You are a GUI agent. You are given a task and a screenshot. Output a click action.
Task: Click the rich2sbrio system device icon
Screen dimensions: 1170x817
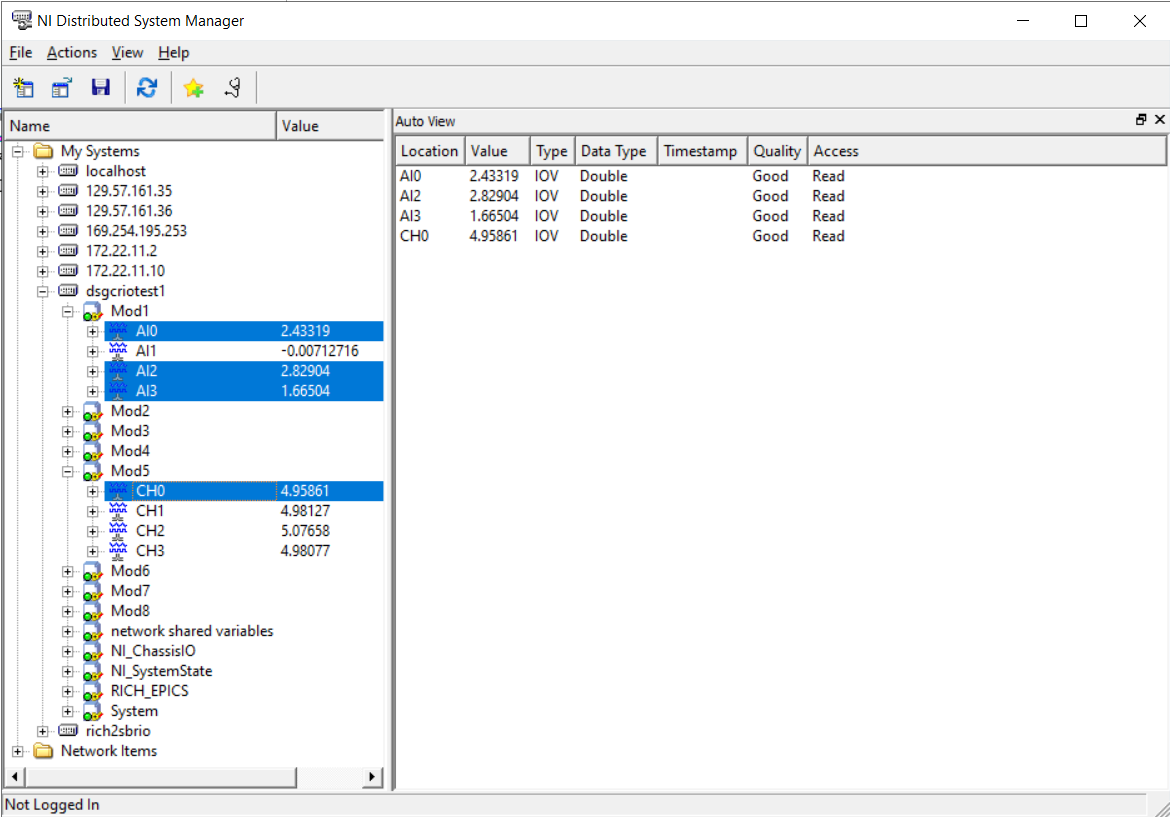[x=68, y=731]
